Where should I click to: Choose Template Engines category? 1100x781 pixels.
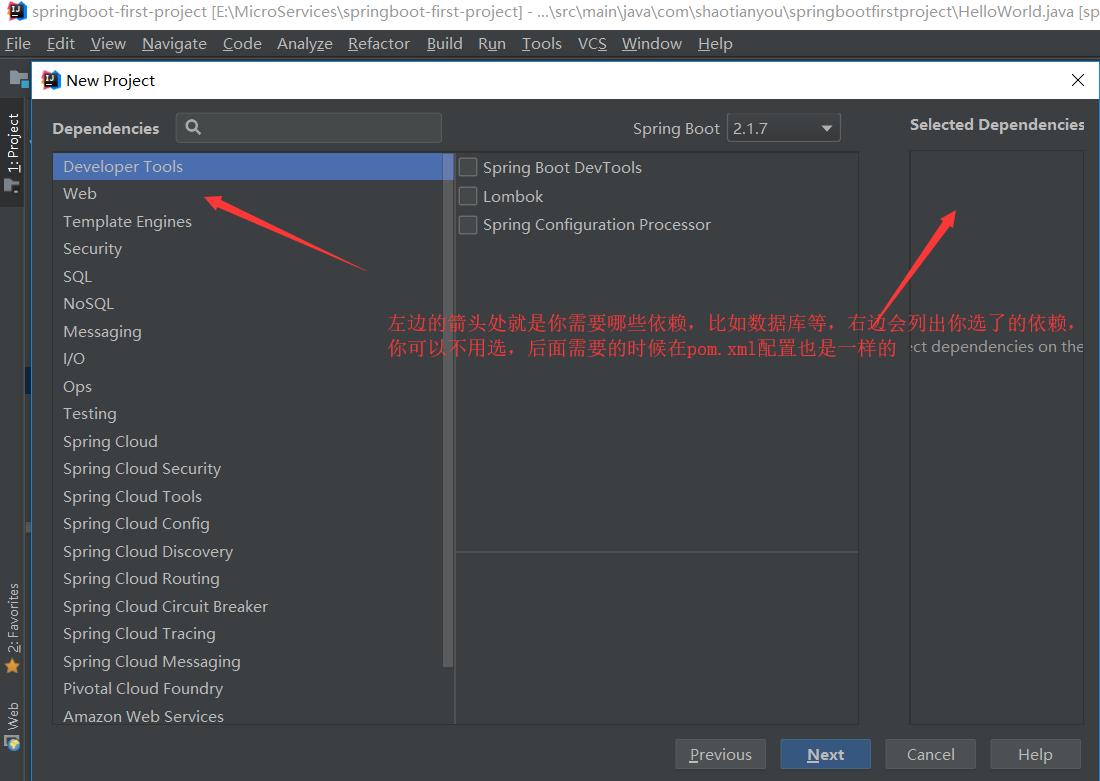[248, 221]
